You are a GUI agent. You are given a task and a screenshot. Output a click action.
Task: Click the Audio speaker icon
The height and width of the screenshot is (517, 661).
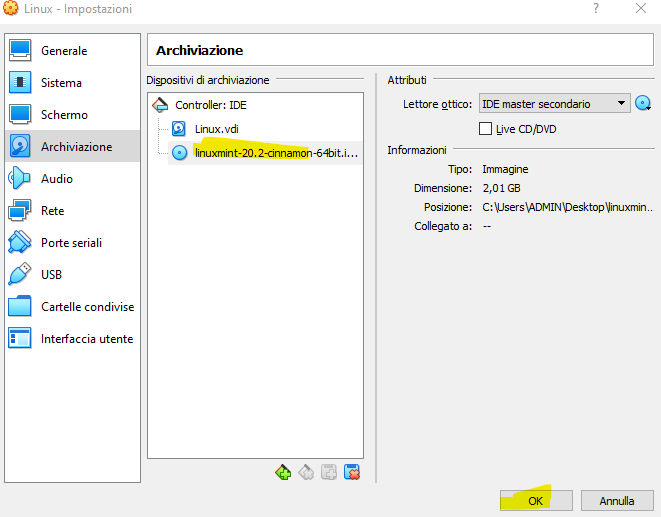point(19,178)
